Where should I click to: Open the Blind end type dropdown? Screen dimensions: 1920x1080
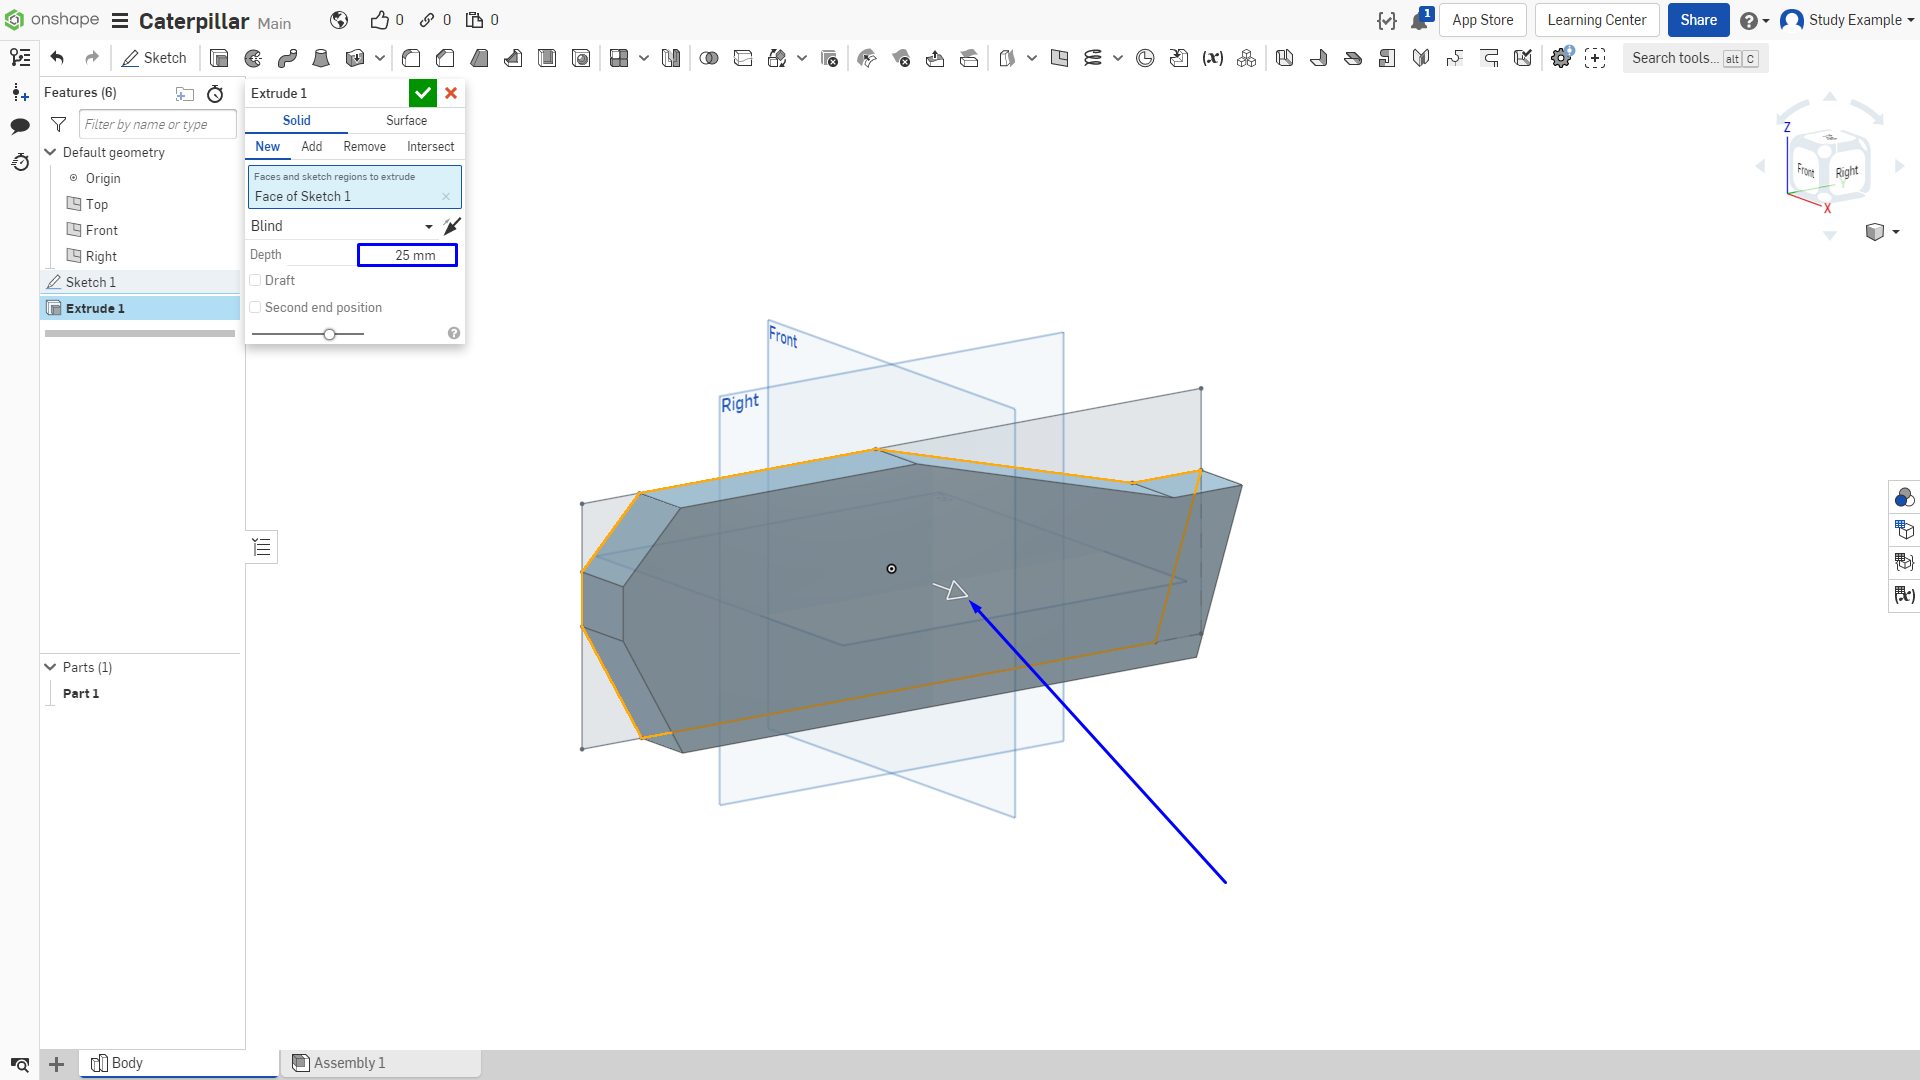tap(341, 226)
